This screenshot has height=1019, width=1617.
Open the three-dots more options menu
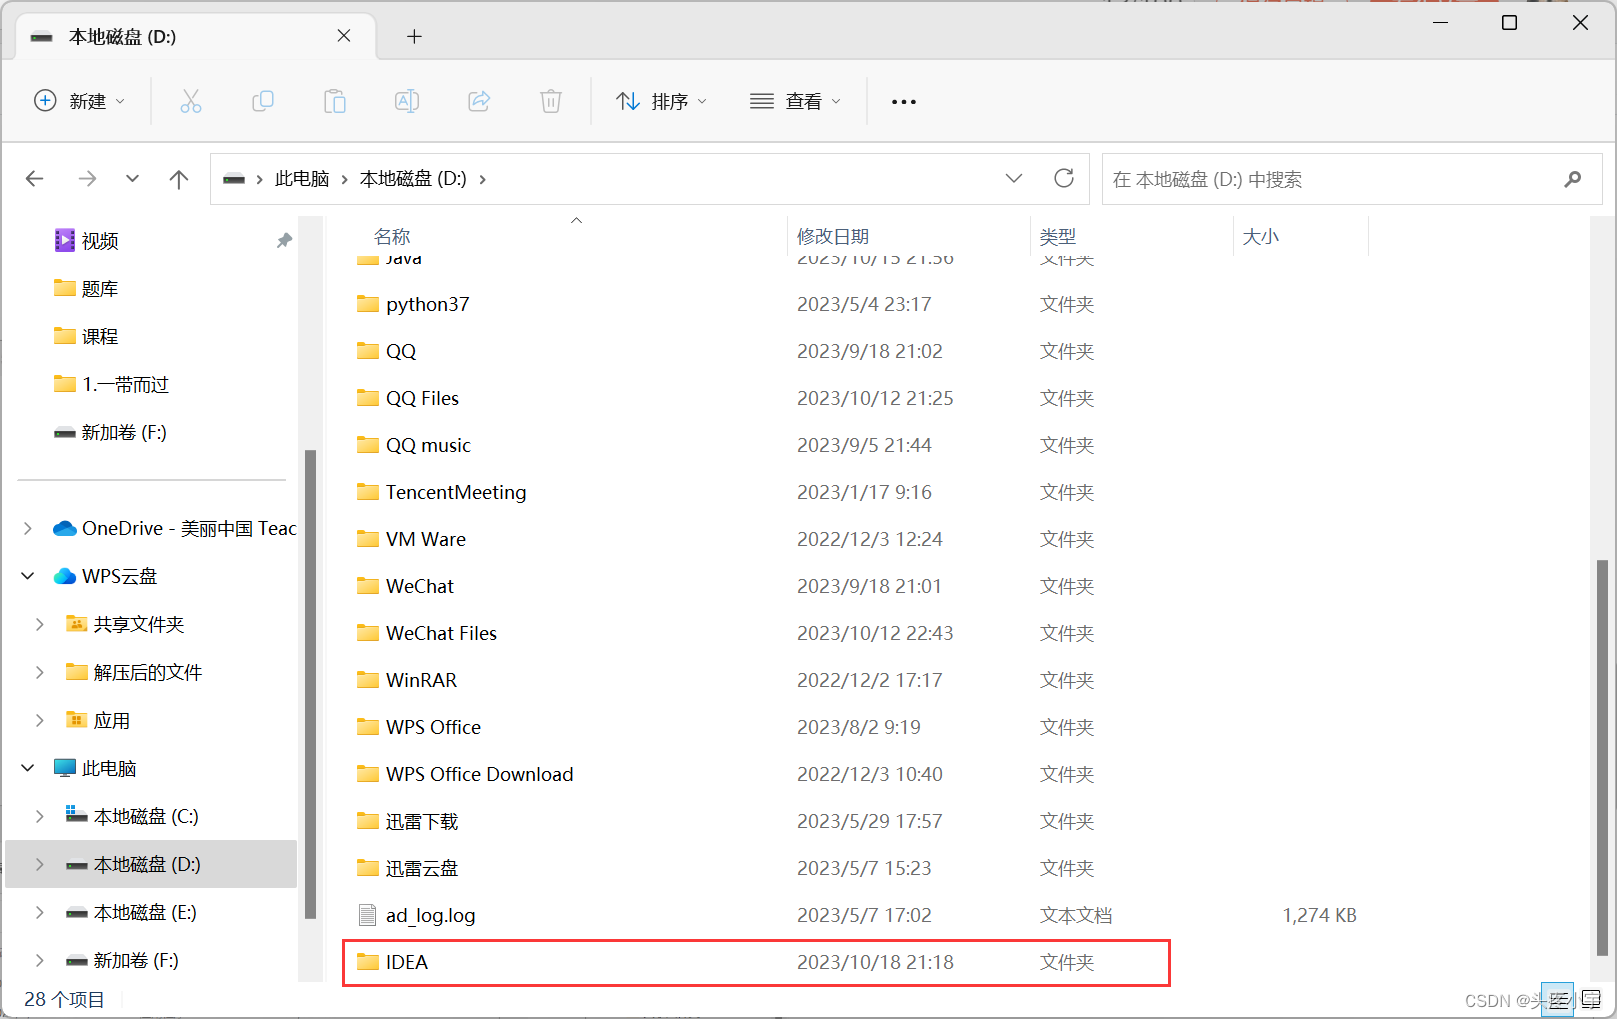[904, 102]
